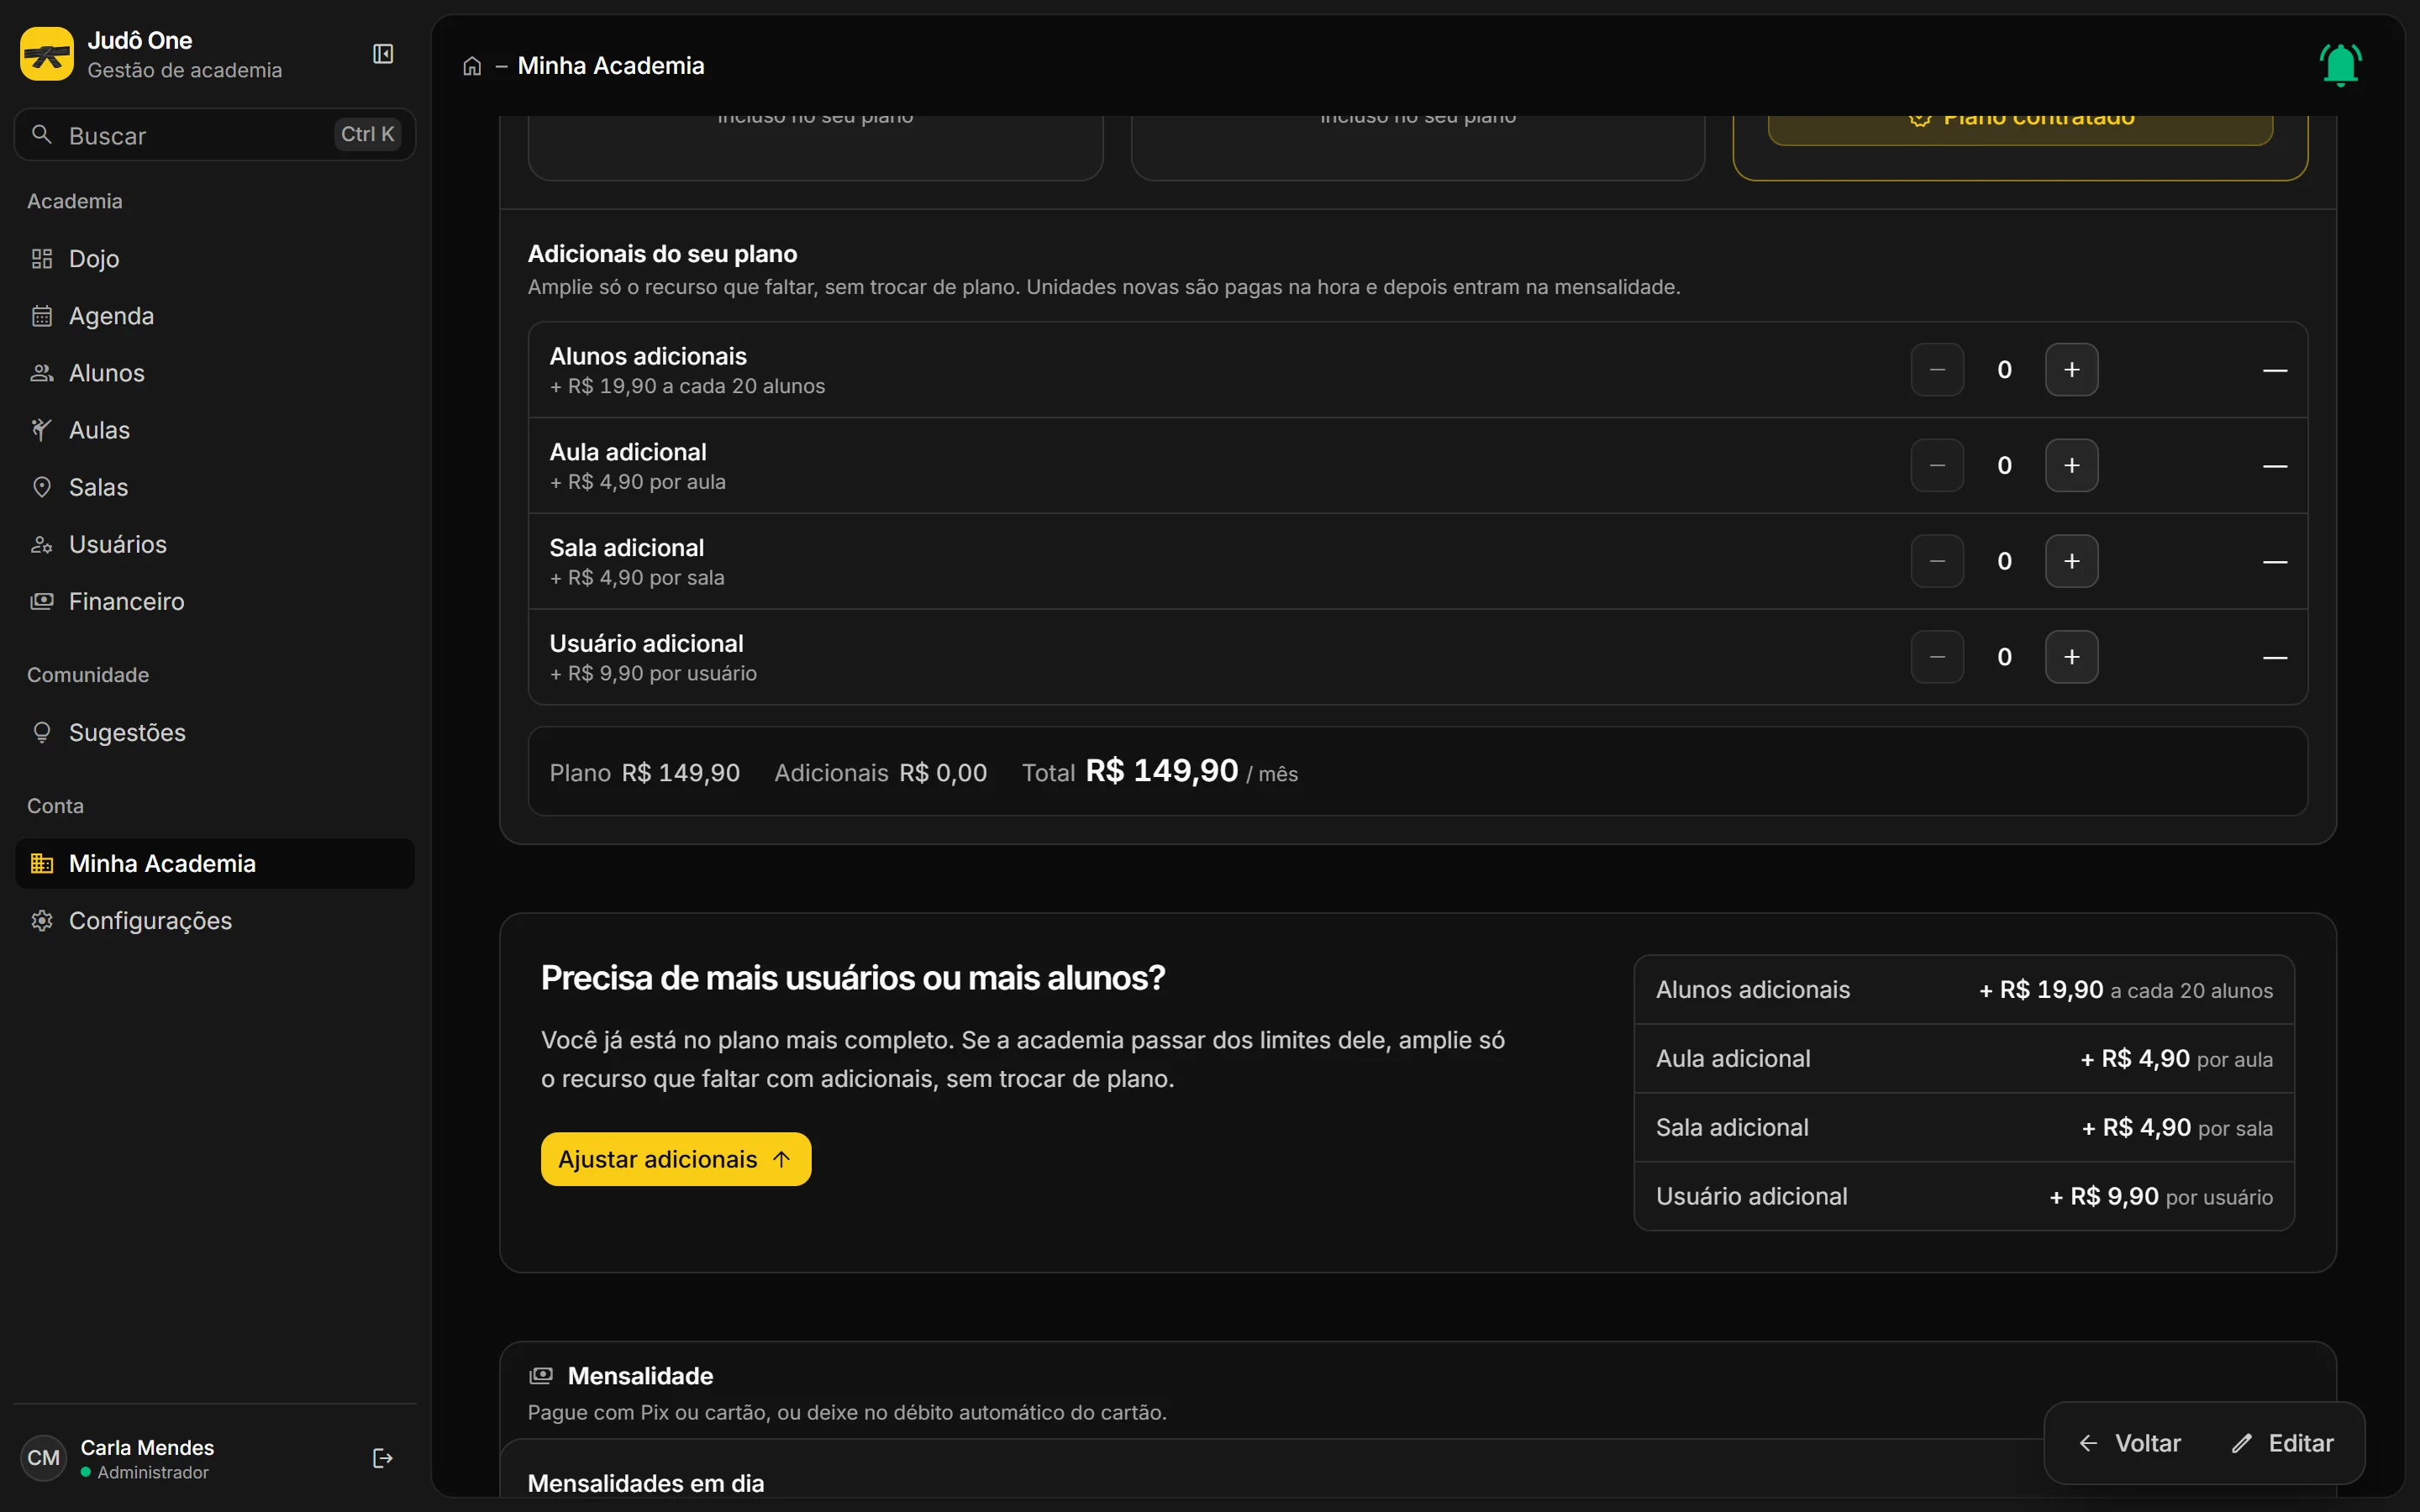The image size is (2420, 1512).
Task: Open Aulas in the sidebar
Action: coord(215,430)
